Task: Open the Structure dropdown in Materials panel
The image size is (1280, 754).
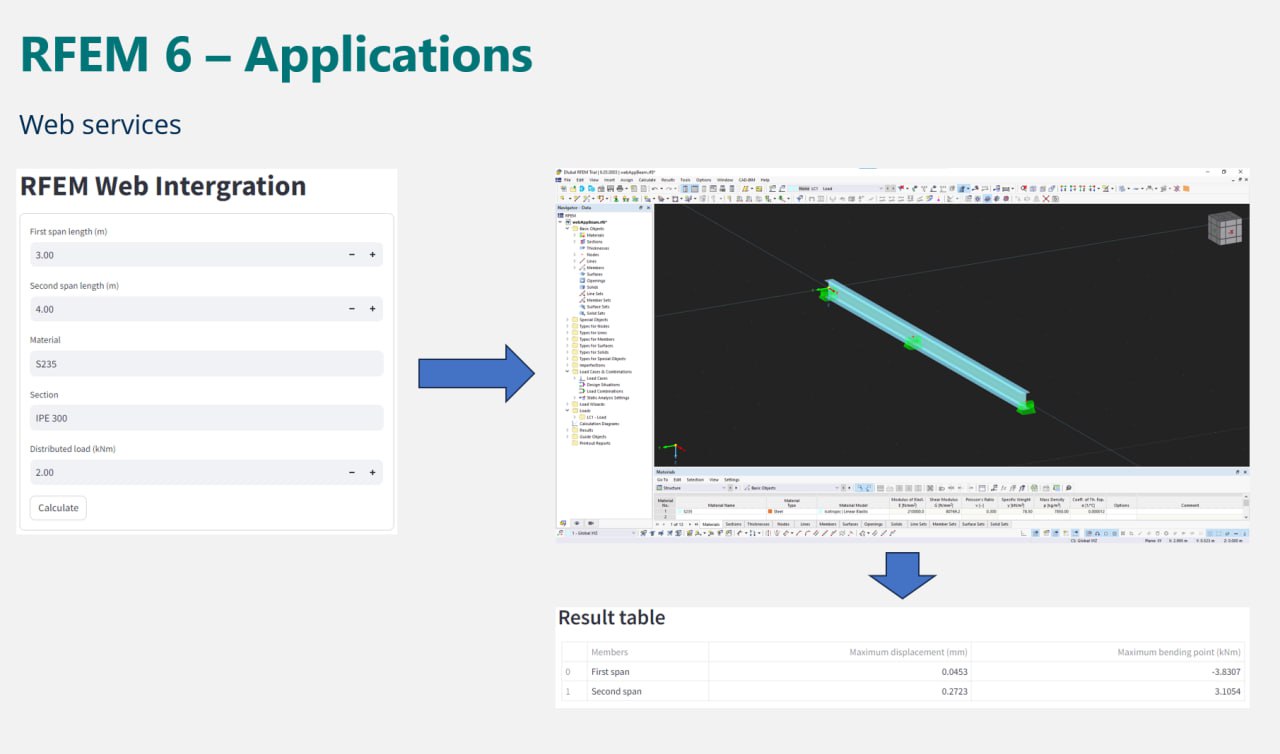Action: pyautogui.click(x=692, y=488)
